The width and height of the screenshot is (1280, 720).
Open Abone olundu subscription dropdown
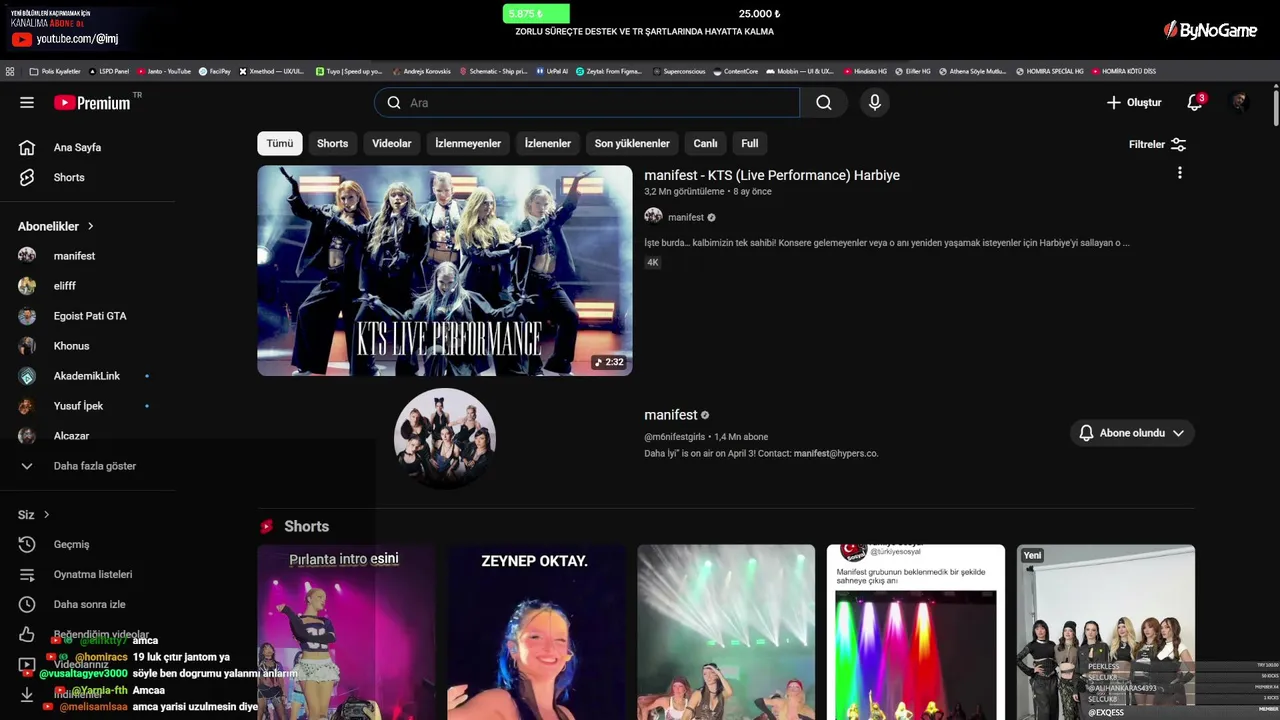pos(1132,433)
